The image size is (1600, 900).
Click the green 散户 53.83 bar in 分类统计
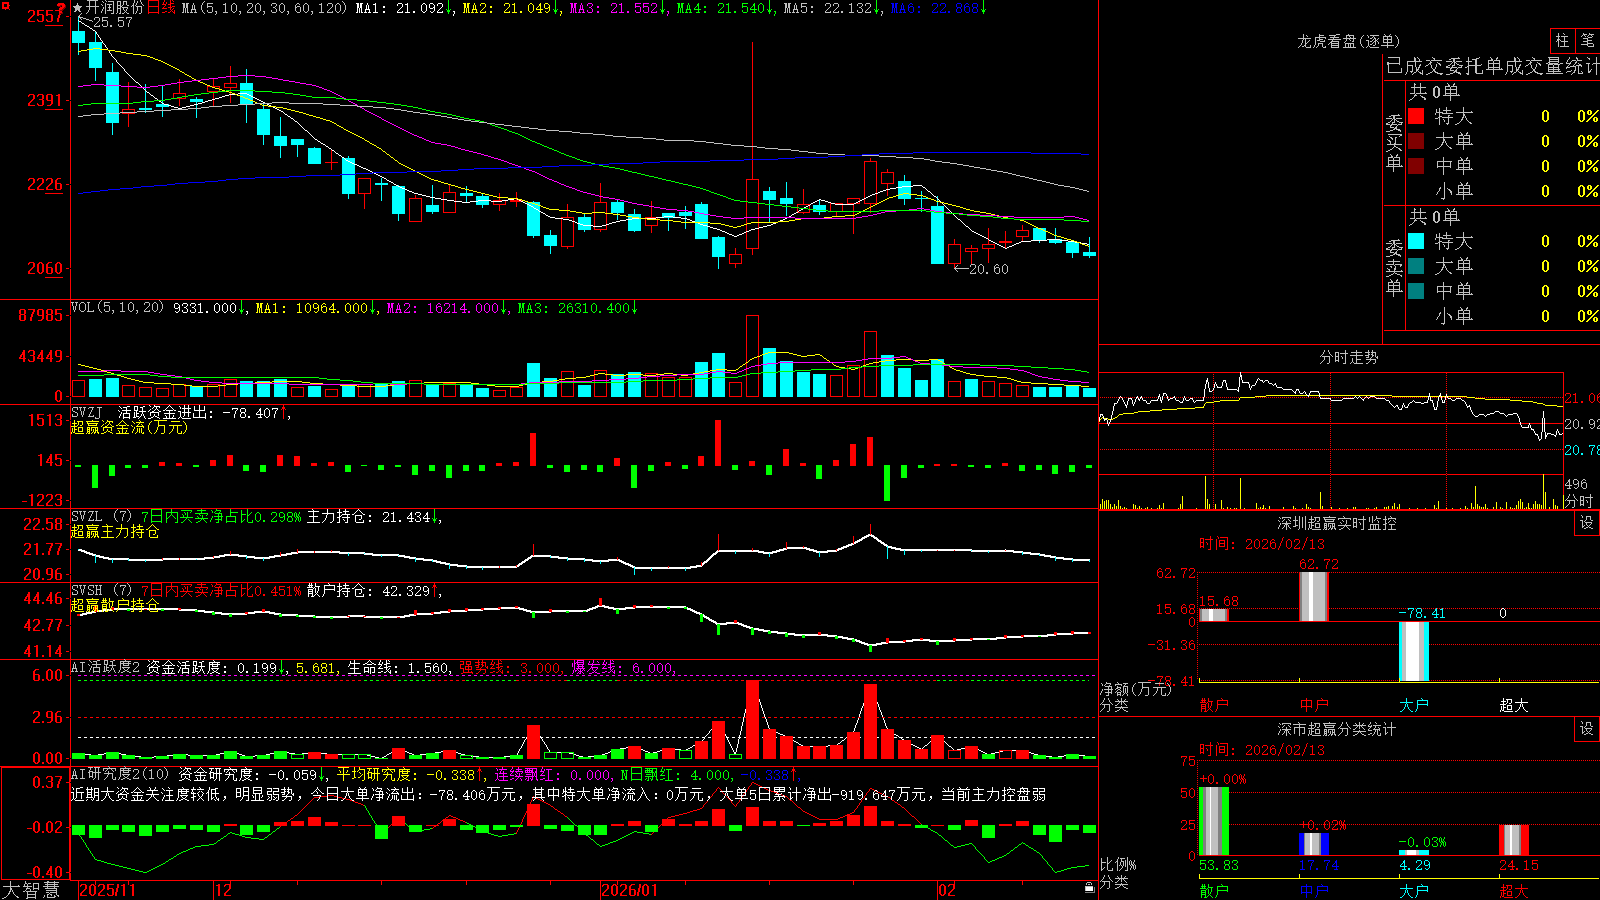[1213, 822]
